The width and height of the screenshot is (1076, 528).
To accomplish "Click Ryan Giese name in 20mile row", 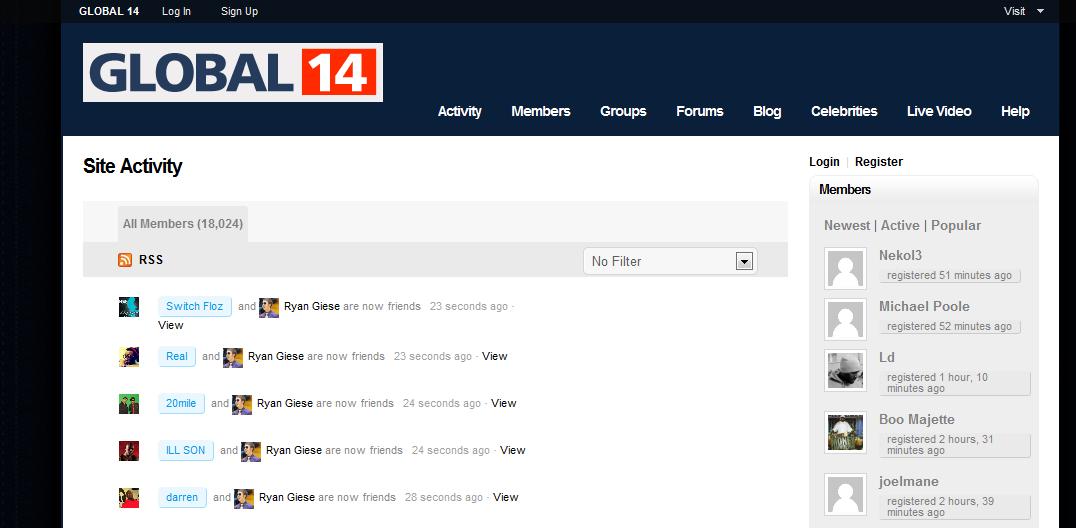I will (285, 403).
